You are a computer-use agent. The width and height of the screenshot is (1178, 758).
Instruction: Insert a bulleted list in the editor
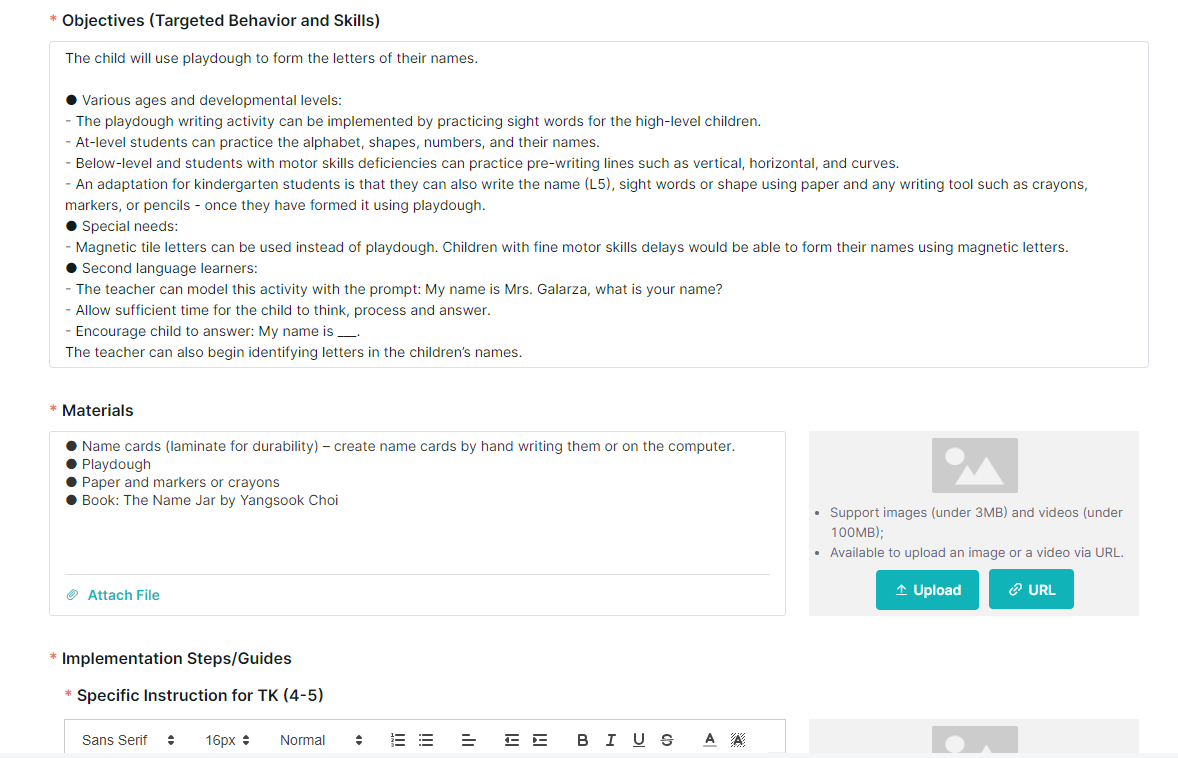click(x=426, y=740)
